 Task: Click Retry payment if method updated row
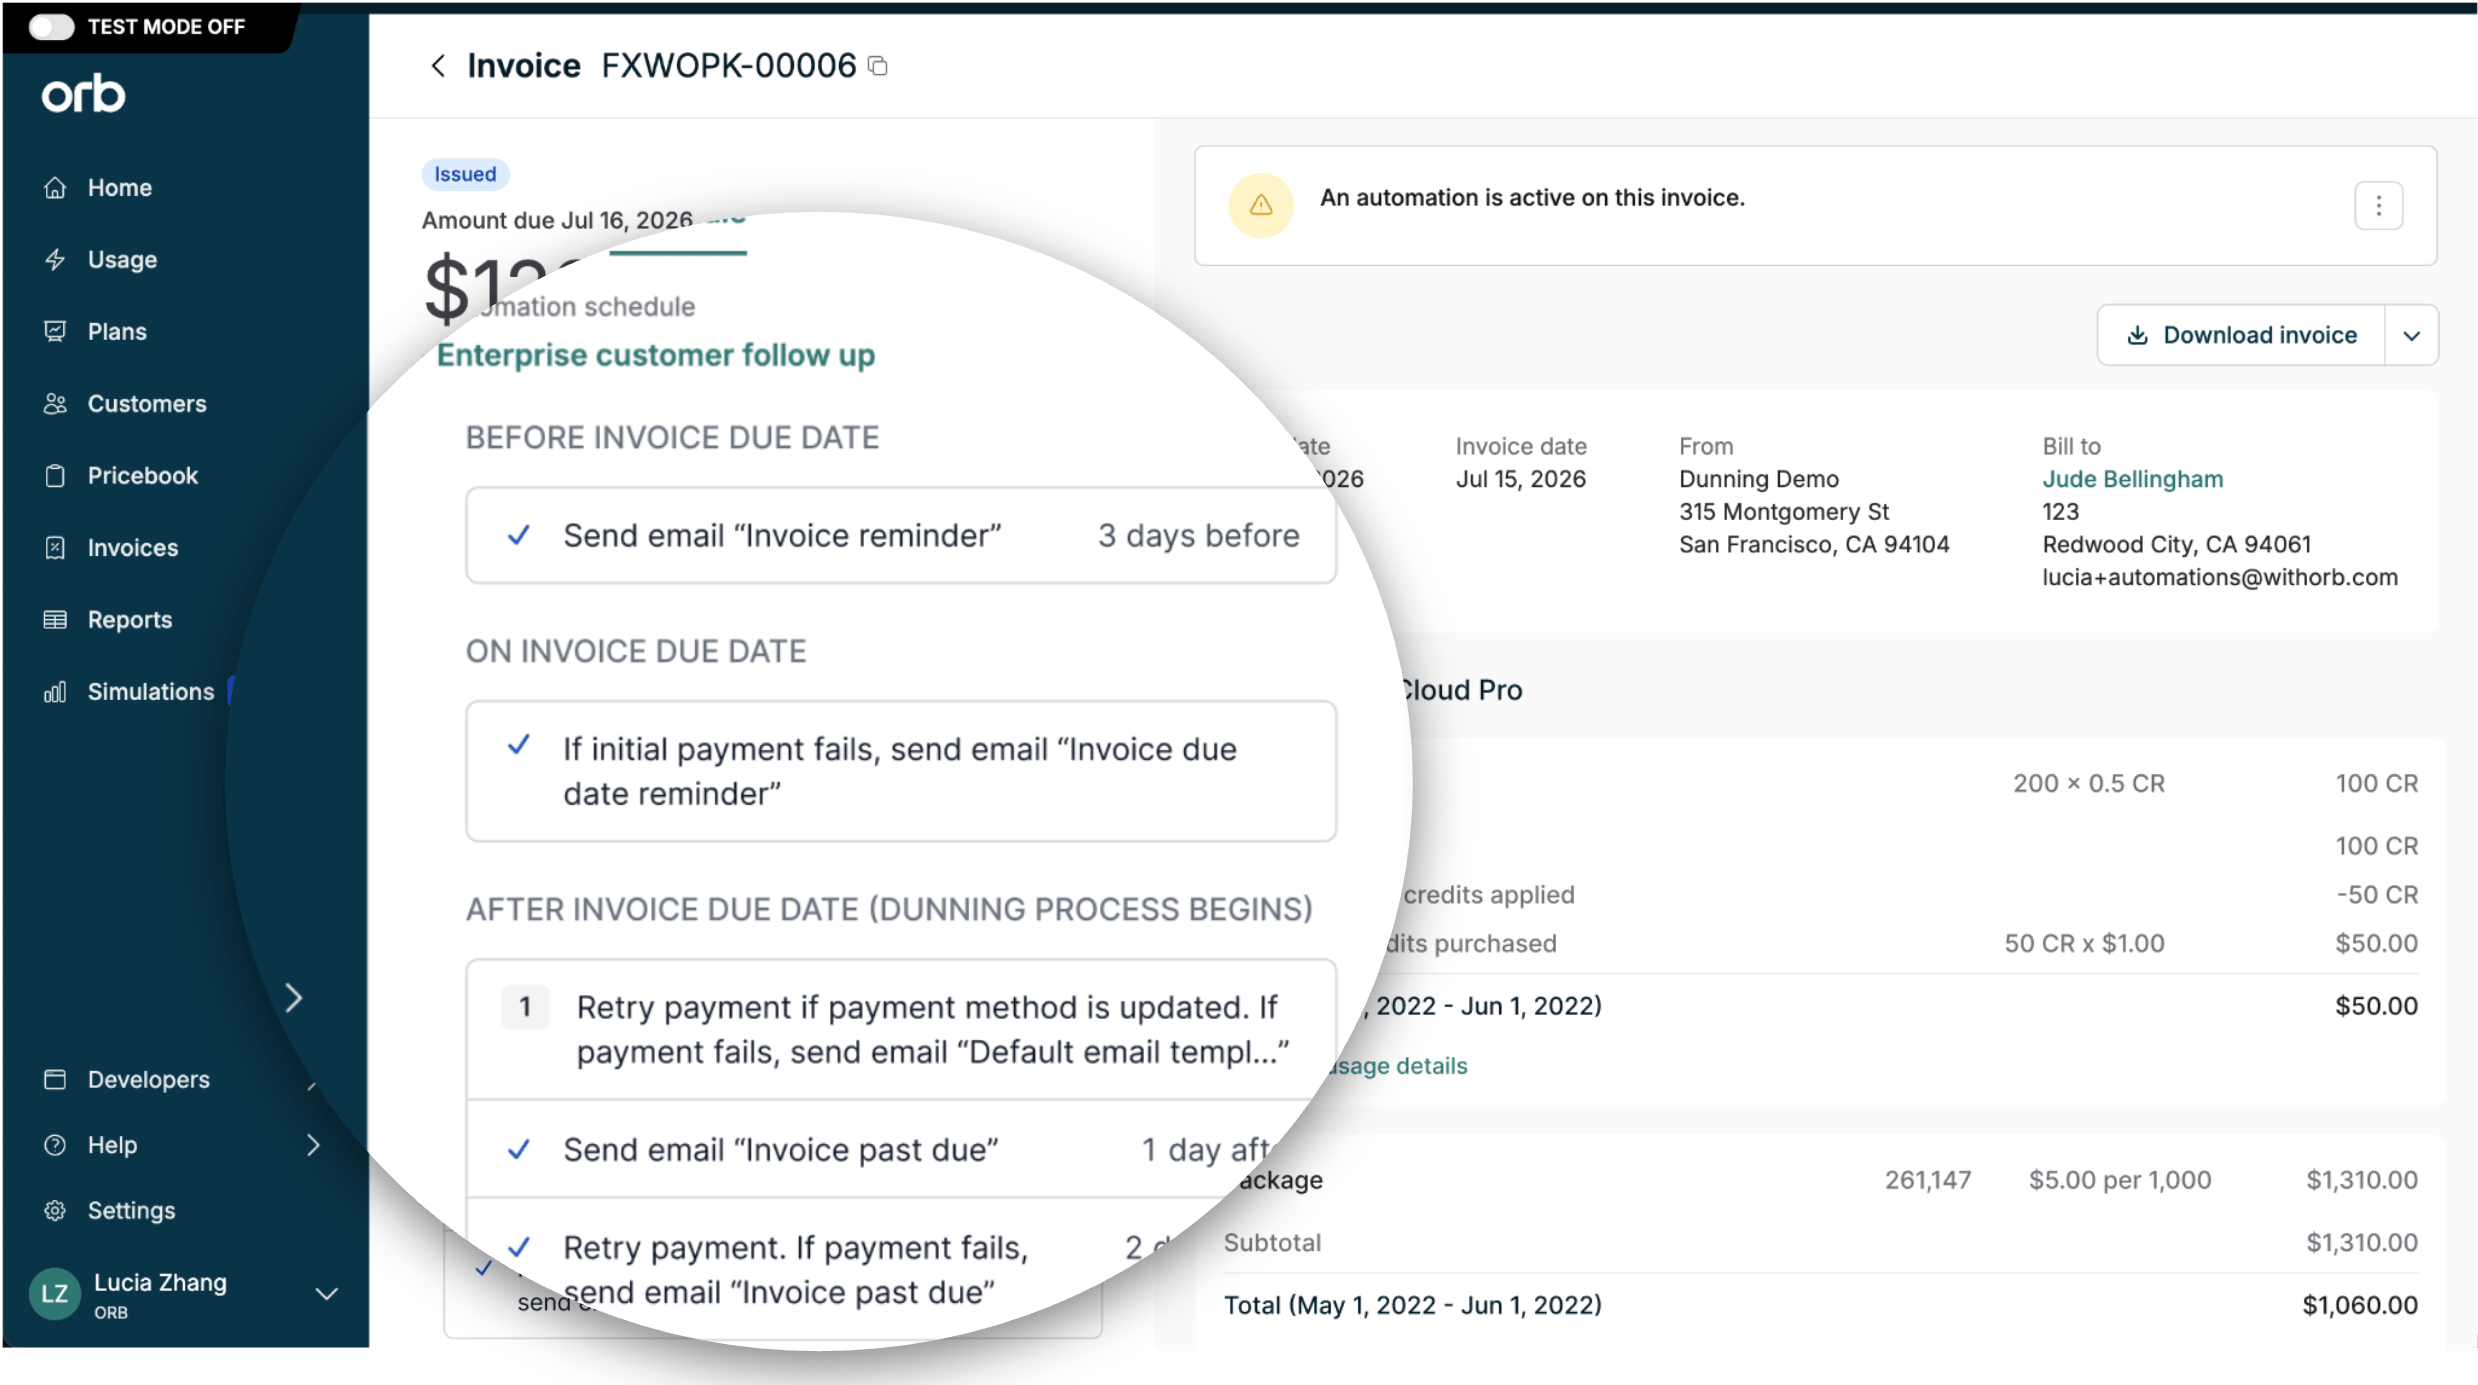point(900,1030)
